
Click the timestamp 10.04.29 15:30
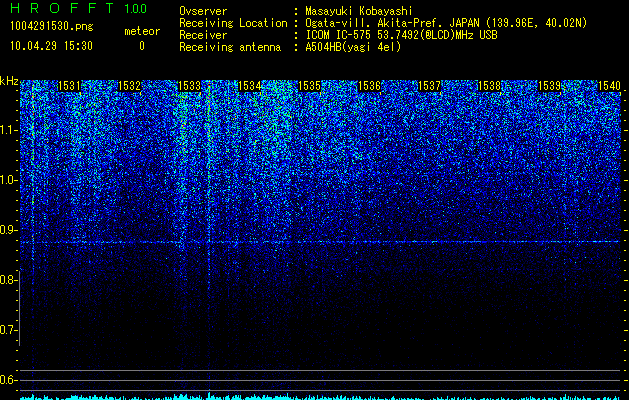(x=51, y=46)
